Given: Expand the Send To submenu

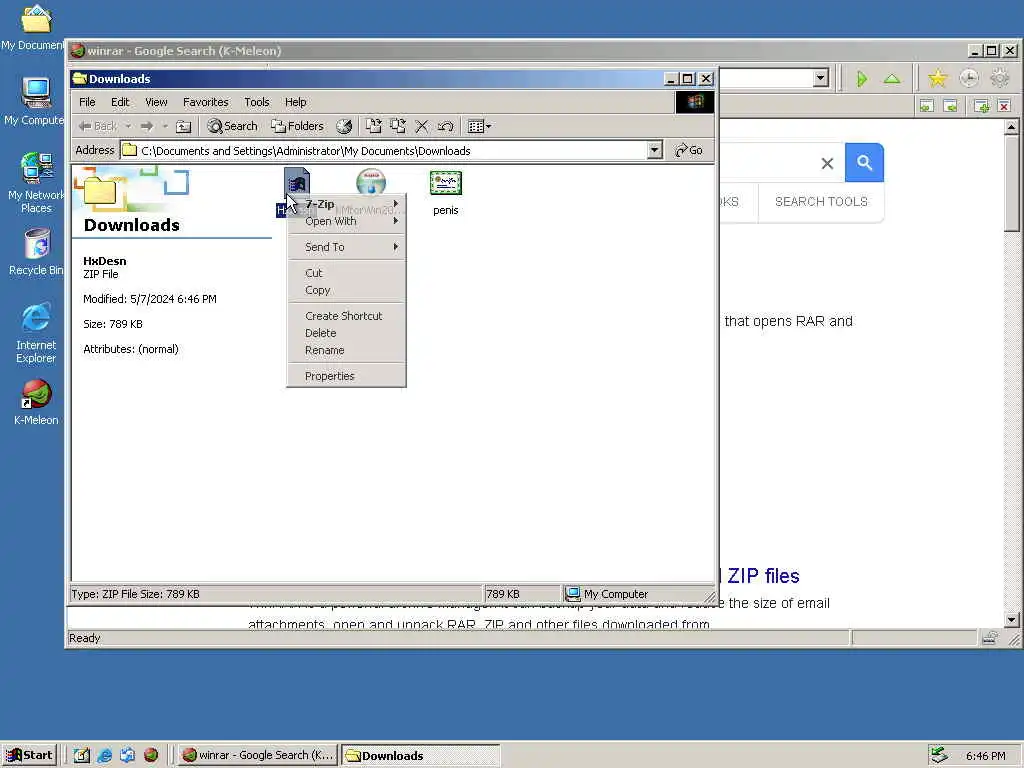Looking at the screenshot, I should [346, 247].
